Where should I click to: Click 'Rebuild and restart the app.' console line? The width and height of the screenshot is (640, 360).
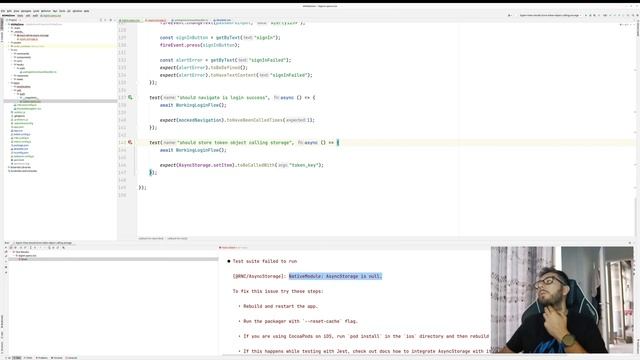click(x=280, y=306)
